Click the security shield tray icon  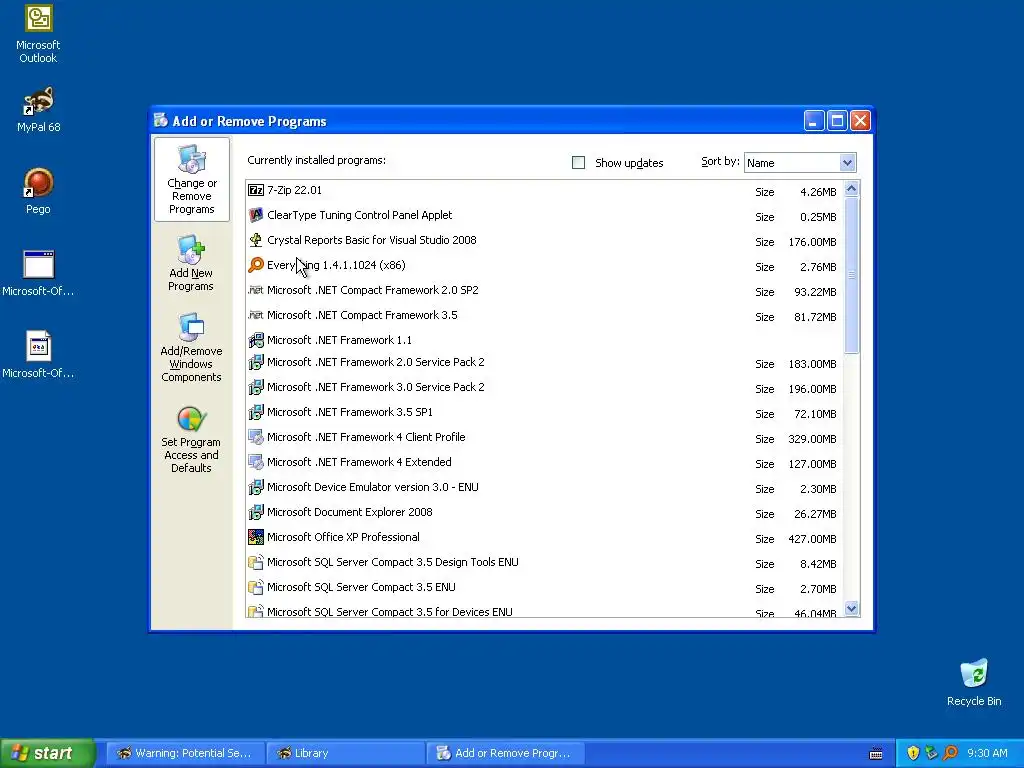pos(913,753)
